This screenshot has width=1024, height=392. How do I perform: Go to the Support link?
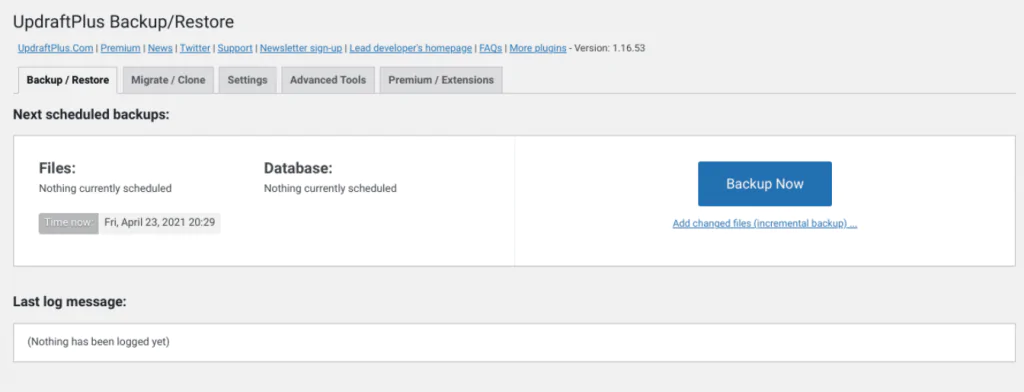(x=235, y=48)
